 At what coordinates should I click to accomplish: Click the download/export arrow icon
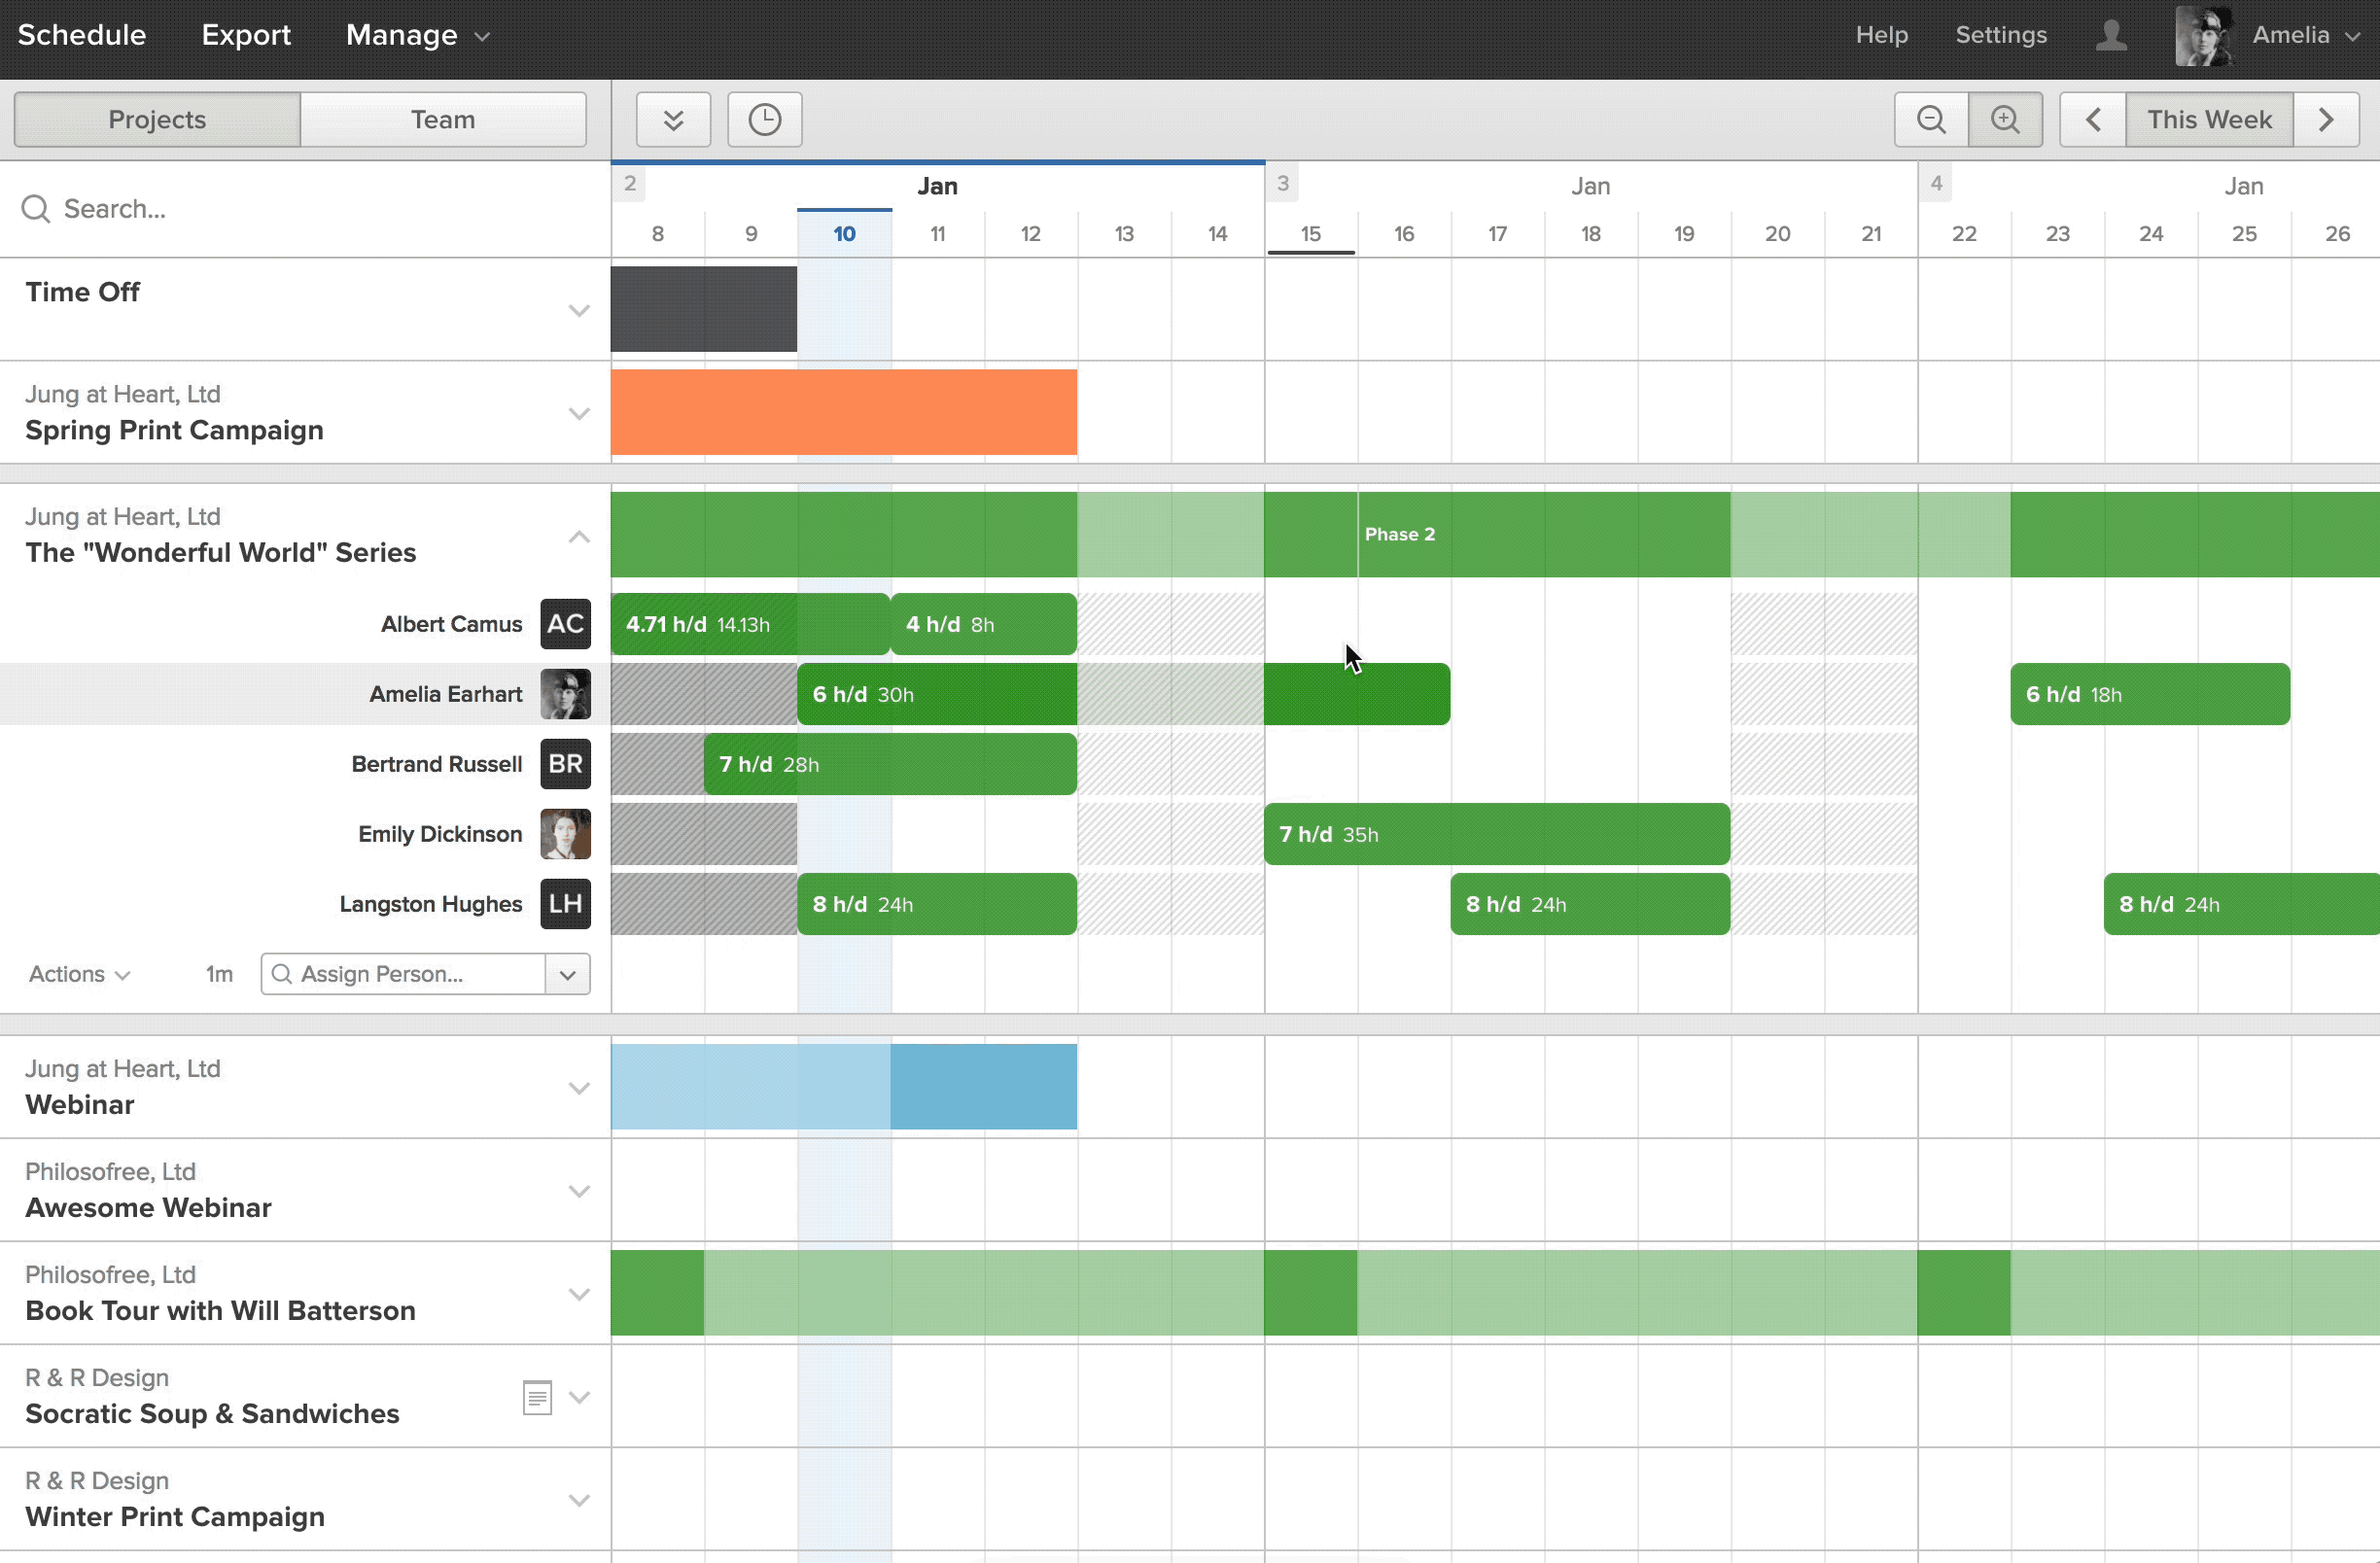point(674,119)
